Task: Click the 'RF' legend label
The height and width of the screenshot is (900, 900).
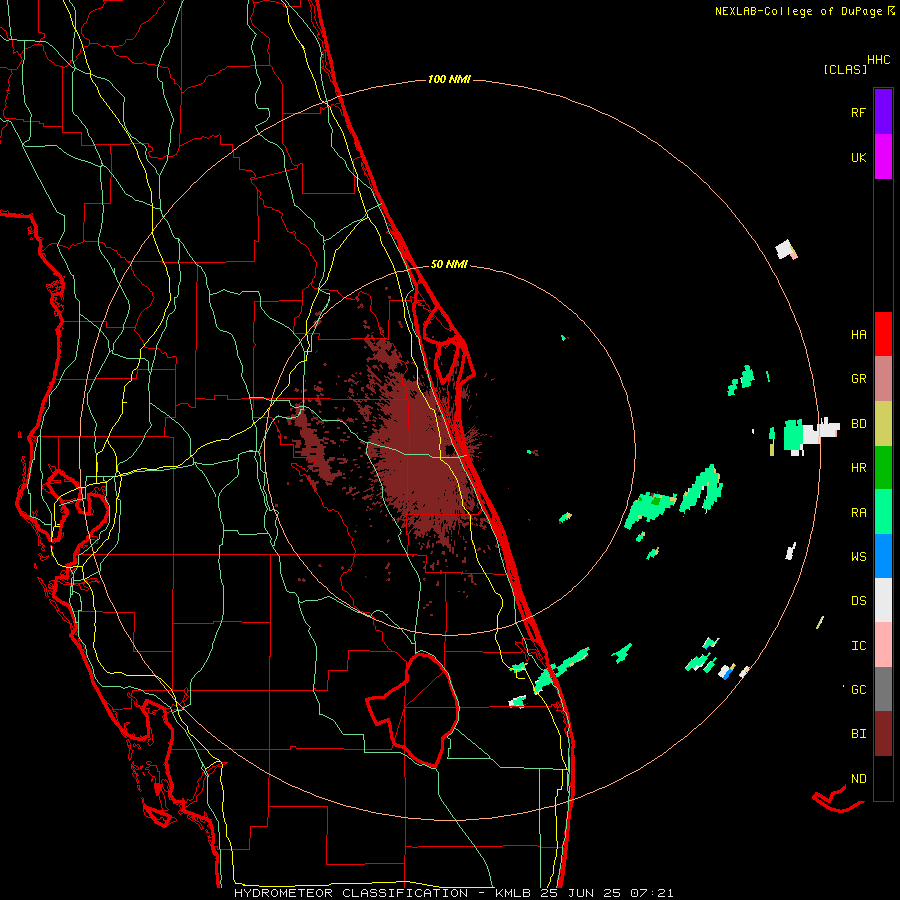Action: point(858,112)
